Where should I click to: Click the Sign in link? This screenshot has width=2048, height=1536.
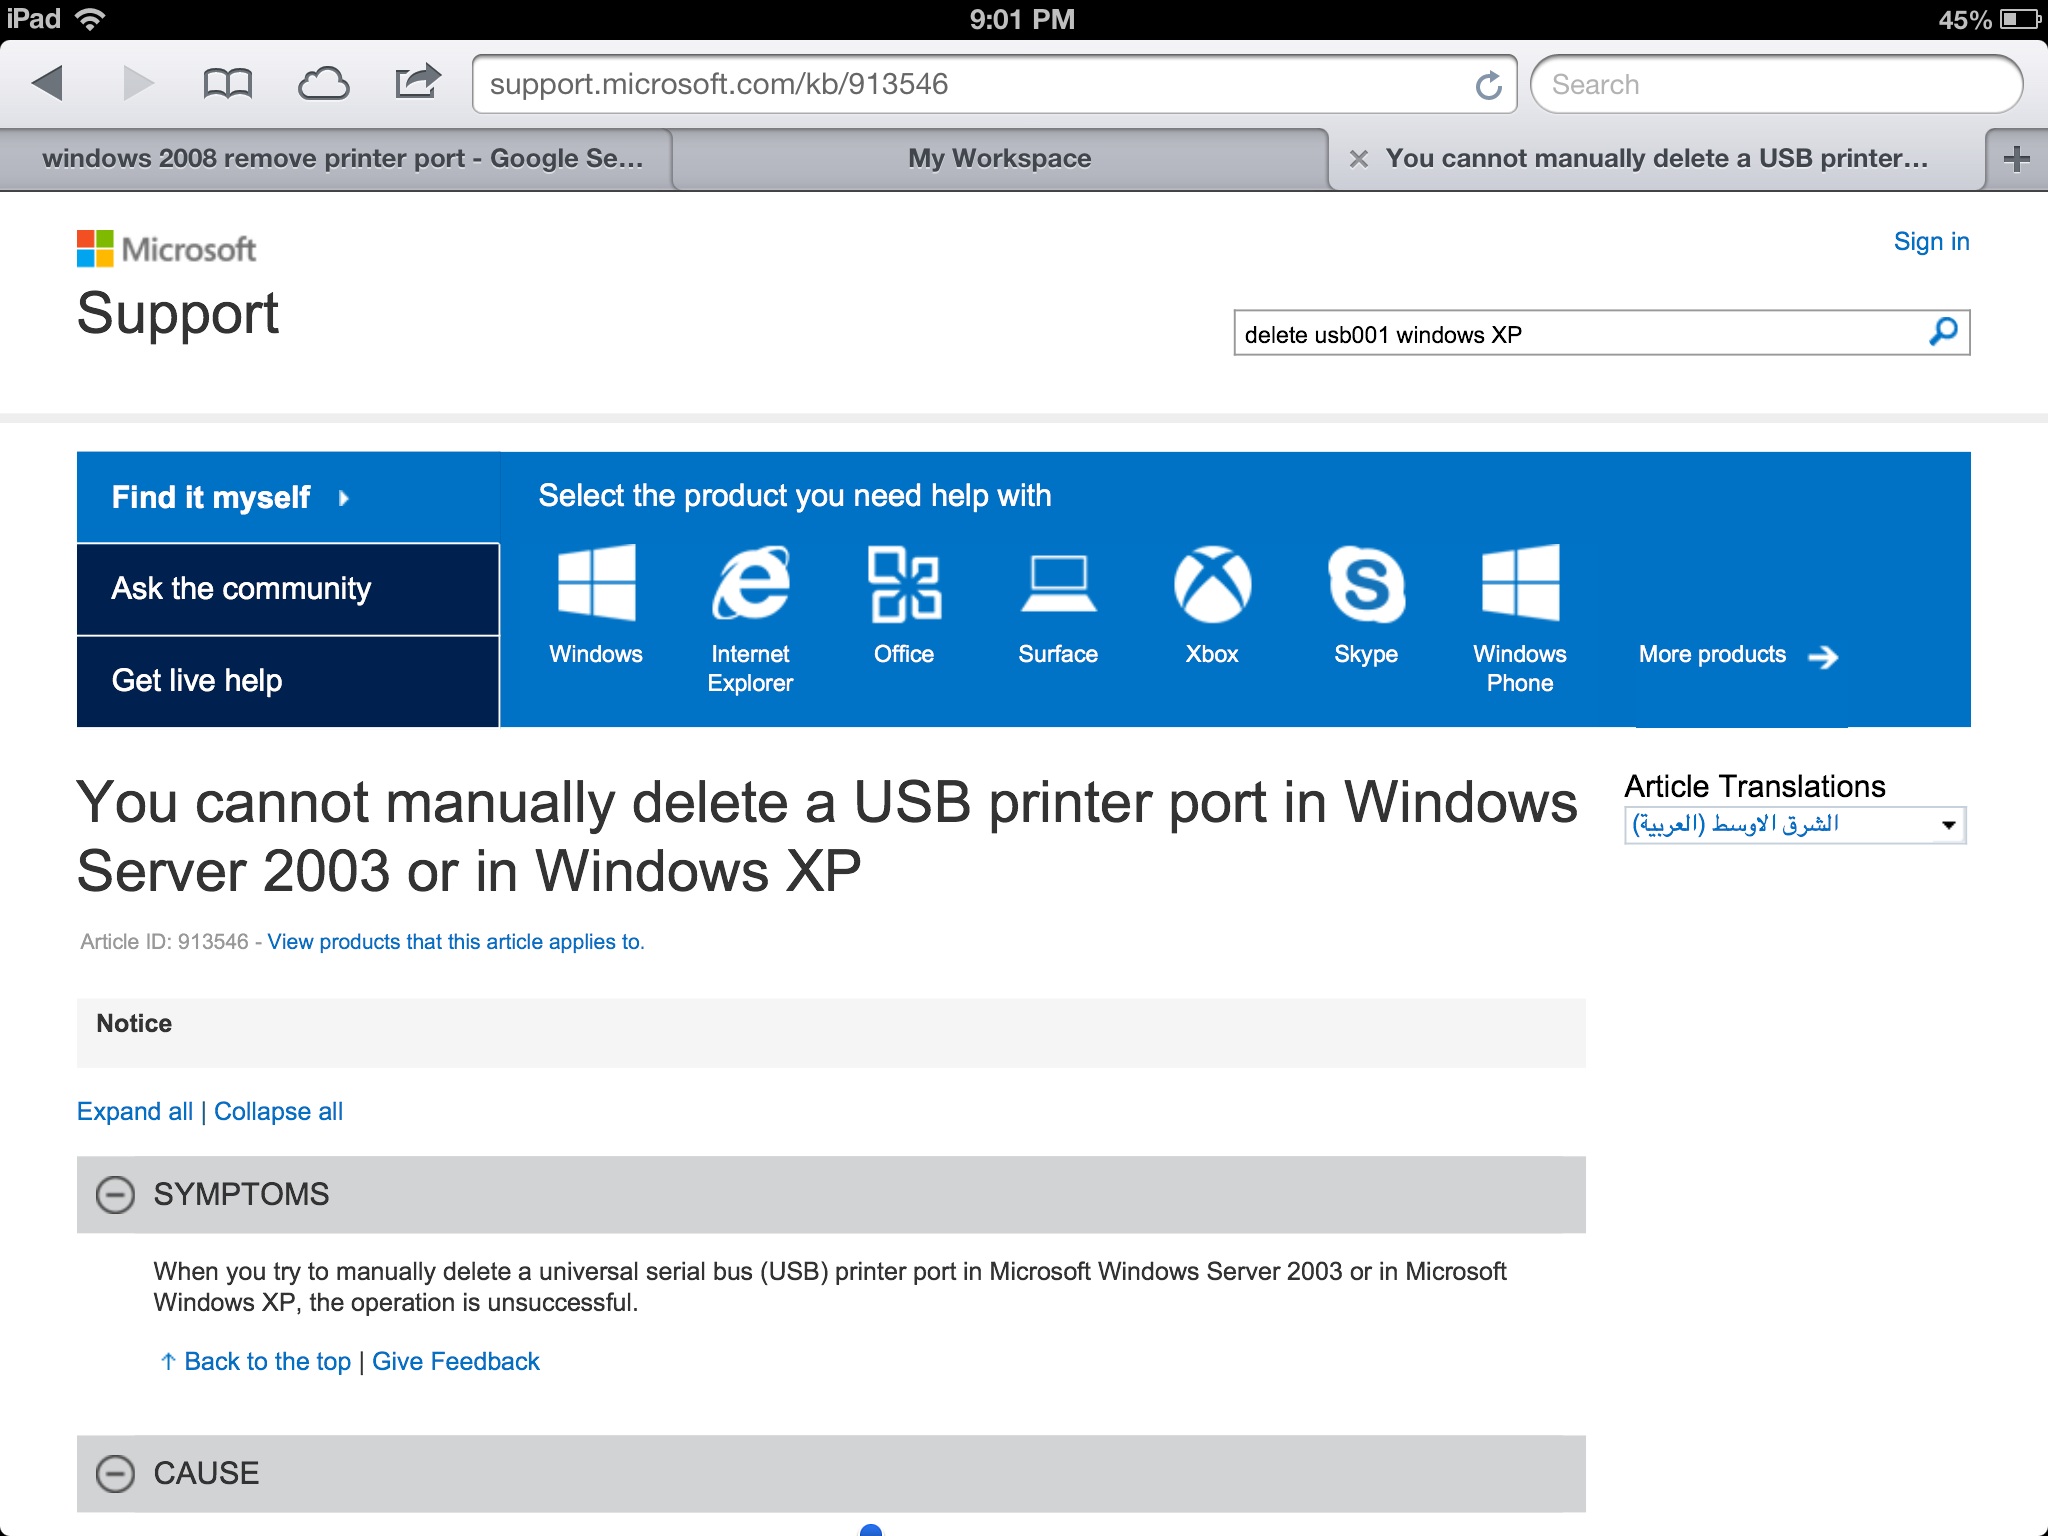pos(1931,241)
